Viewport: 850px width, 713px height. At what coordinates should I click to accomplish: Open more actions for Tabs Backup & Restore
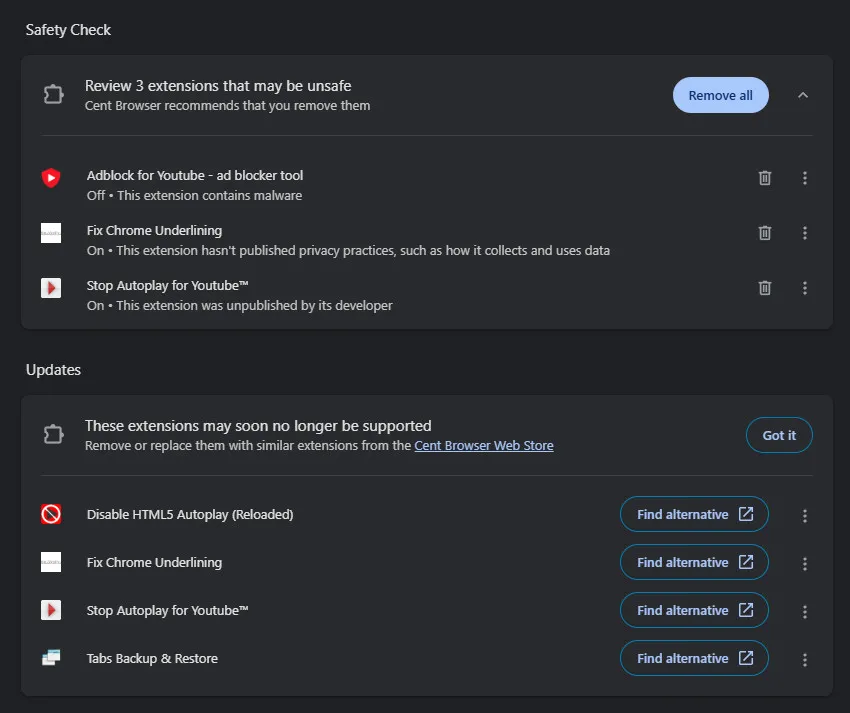point(804,660)
